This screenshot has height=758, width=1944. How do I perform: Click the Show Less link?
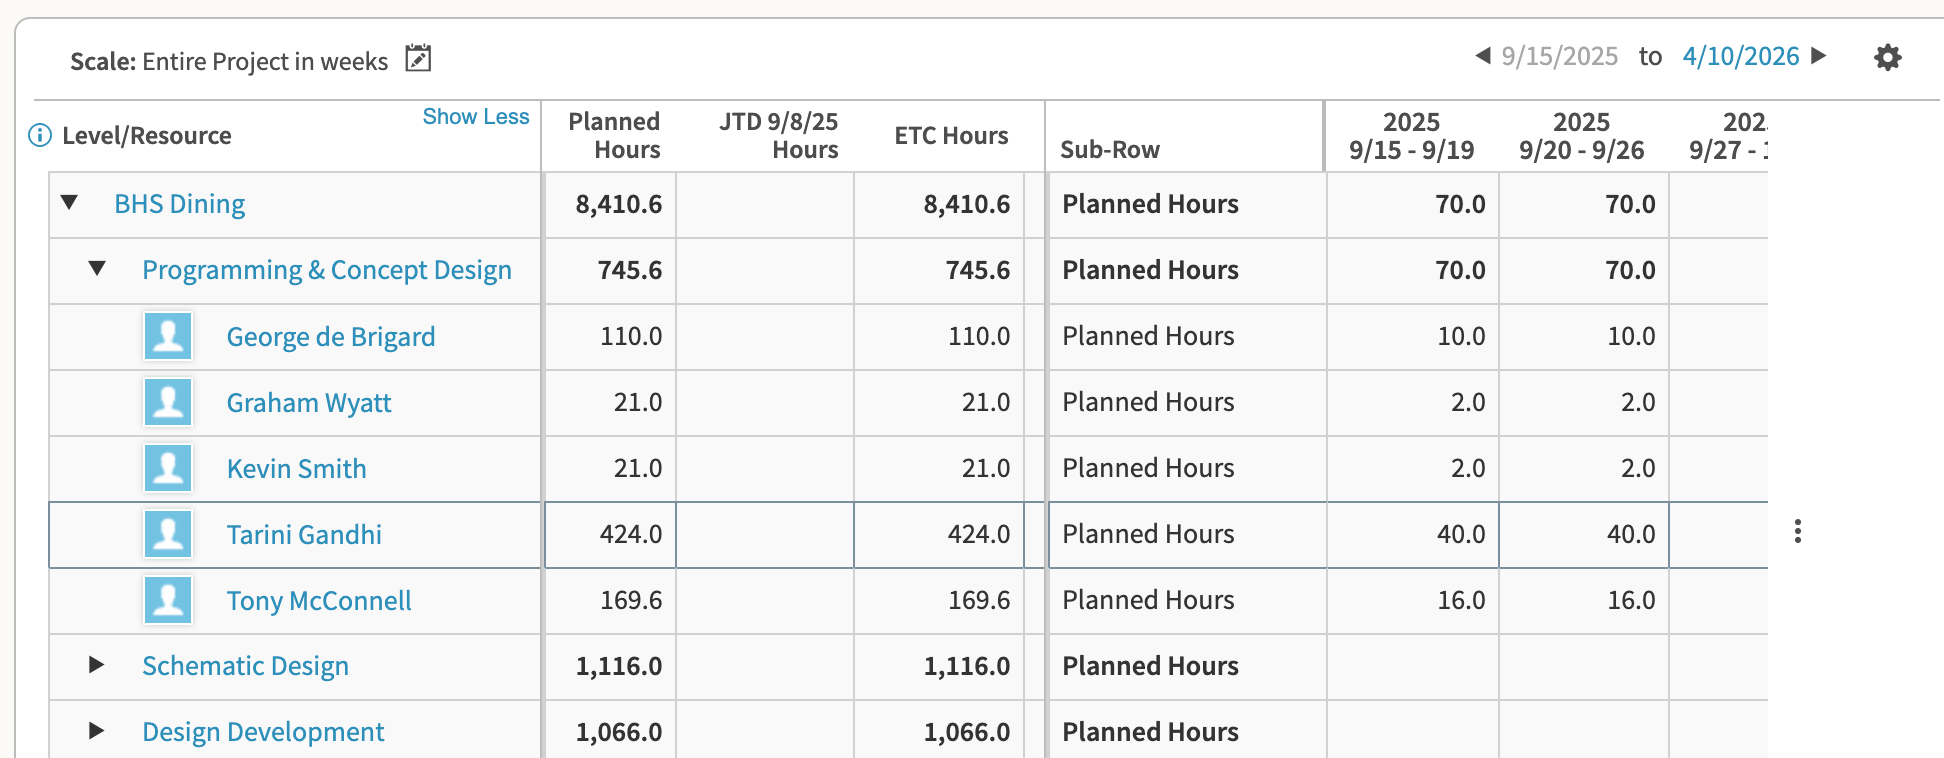pos(476,117)
